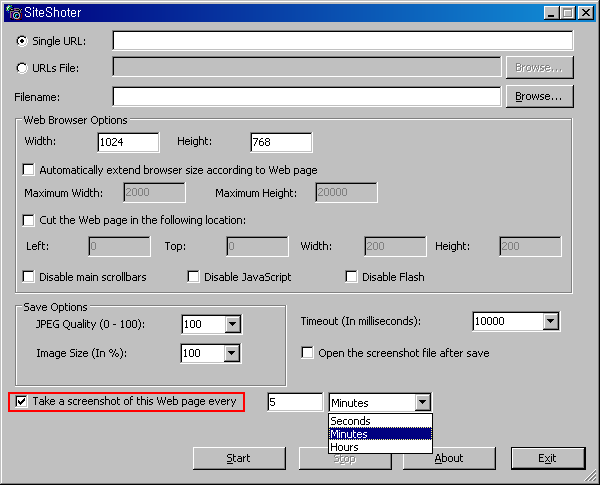Click the browser Width field showing 1024
The image size is (600, 486).
pos(128,142)
